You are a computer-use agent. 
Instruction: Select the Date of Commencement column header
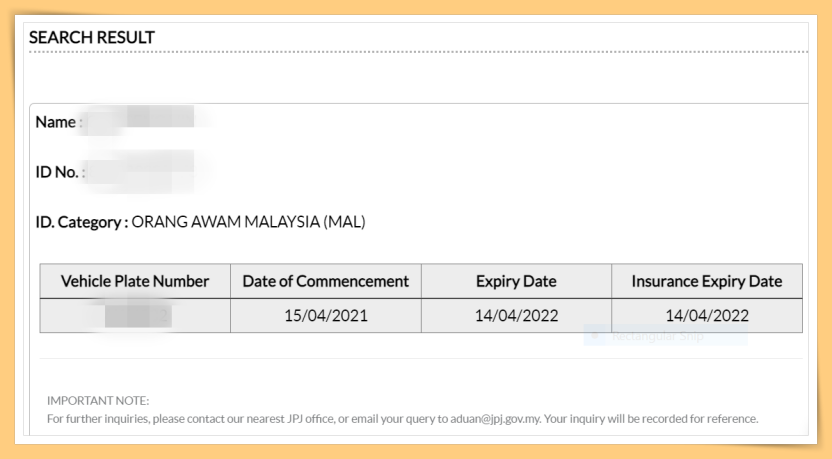326,281
